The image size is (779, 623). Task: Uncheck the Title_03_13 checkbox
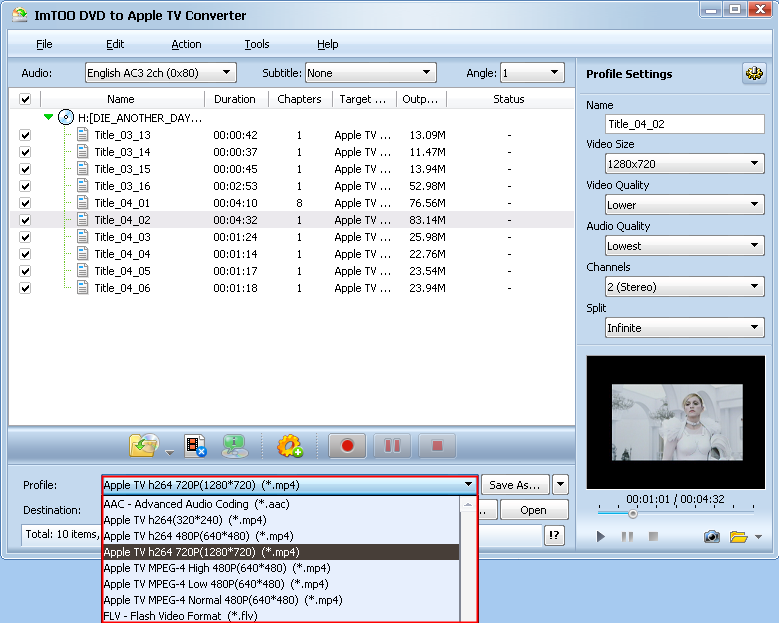click(x=25, y=135)
